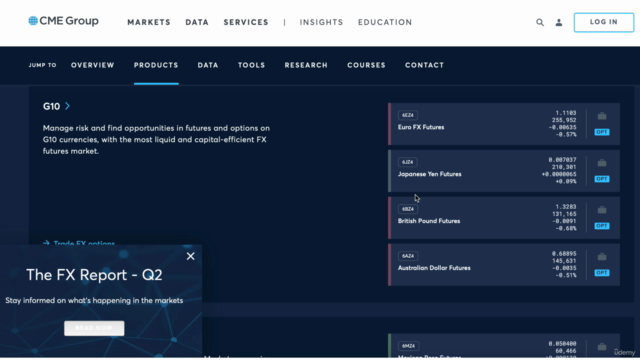Click OPT badge for British Pound Futures
The image size is (640, 360).
click(602, 226)
